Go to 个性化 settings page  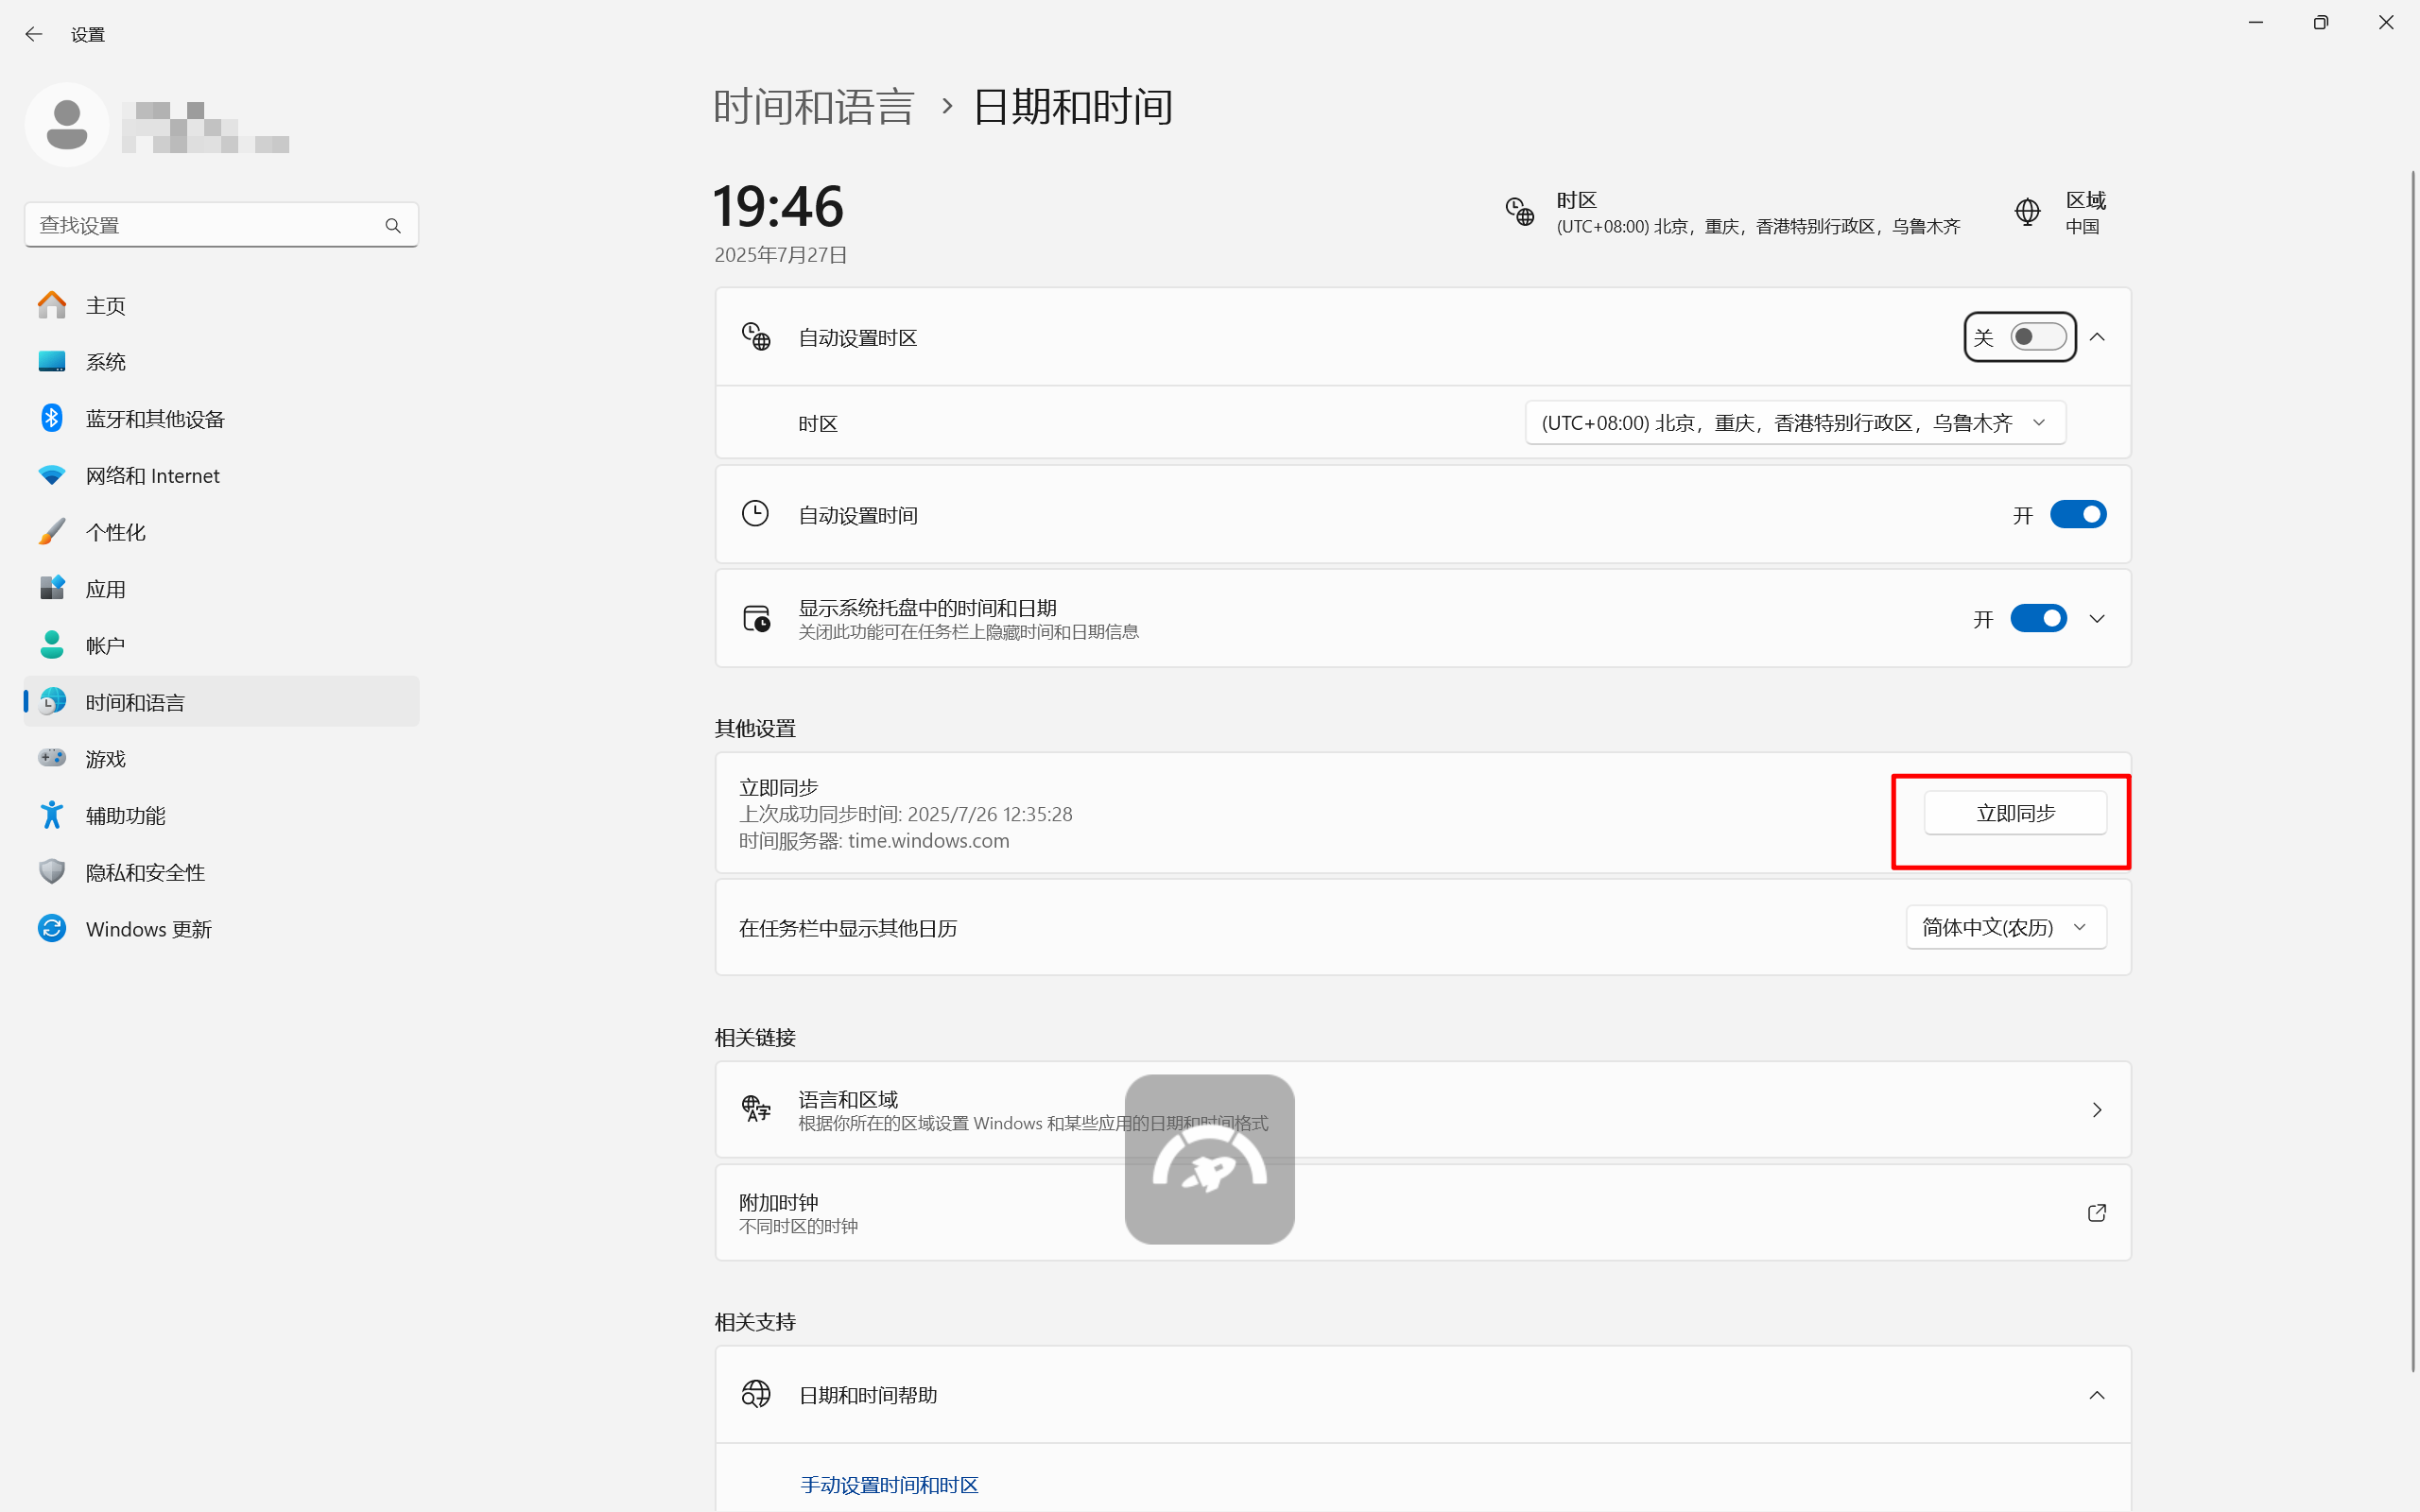(x=116, y=532)
